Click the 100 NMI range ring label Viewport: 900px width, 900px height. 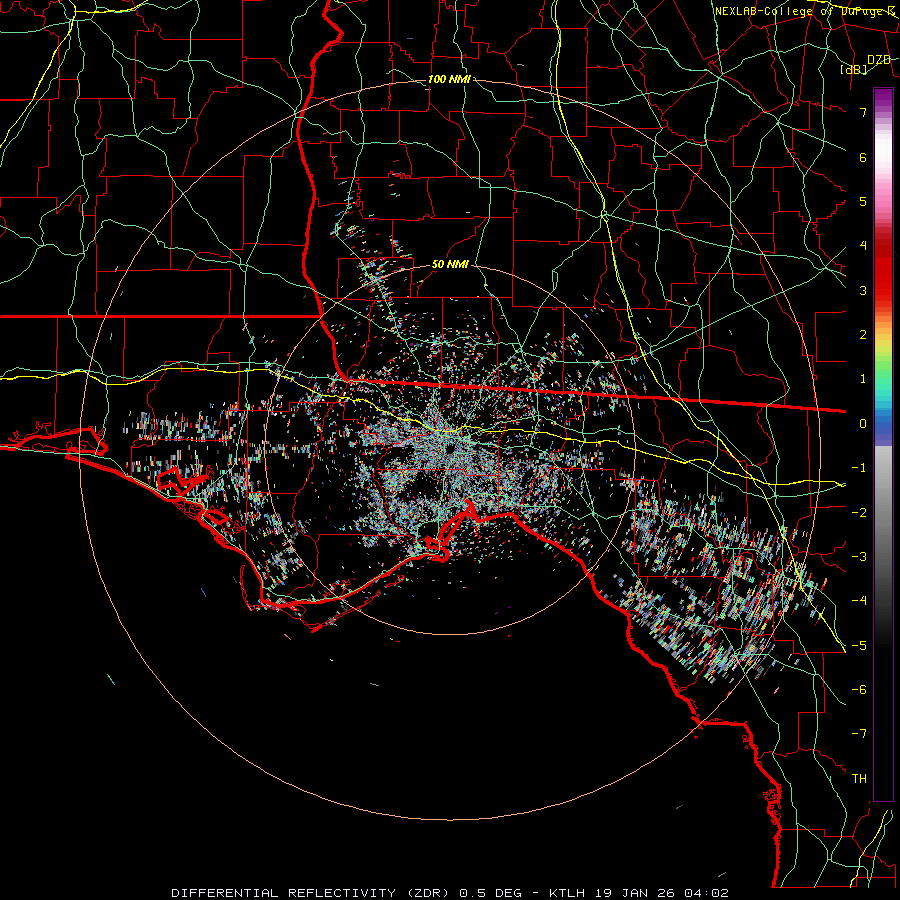pyautogui.click(x=449, y=79)
